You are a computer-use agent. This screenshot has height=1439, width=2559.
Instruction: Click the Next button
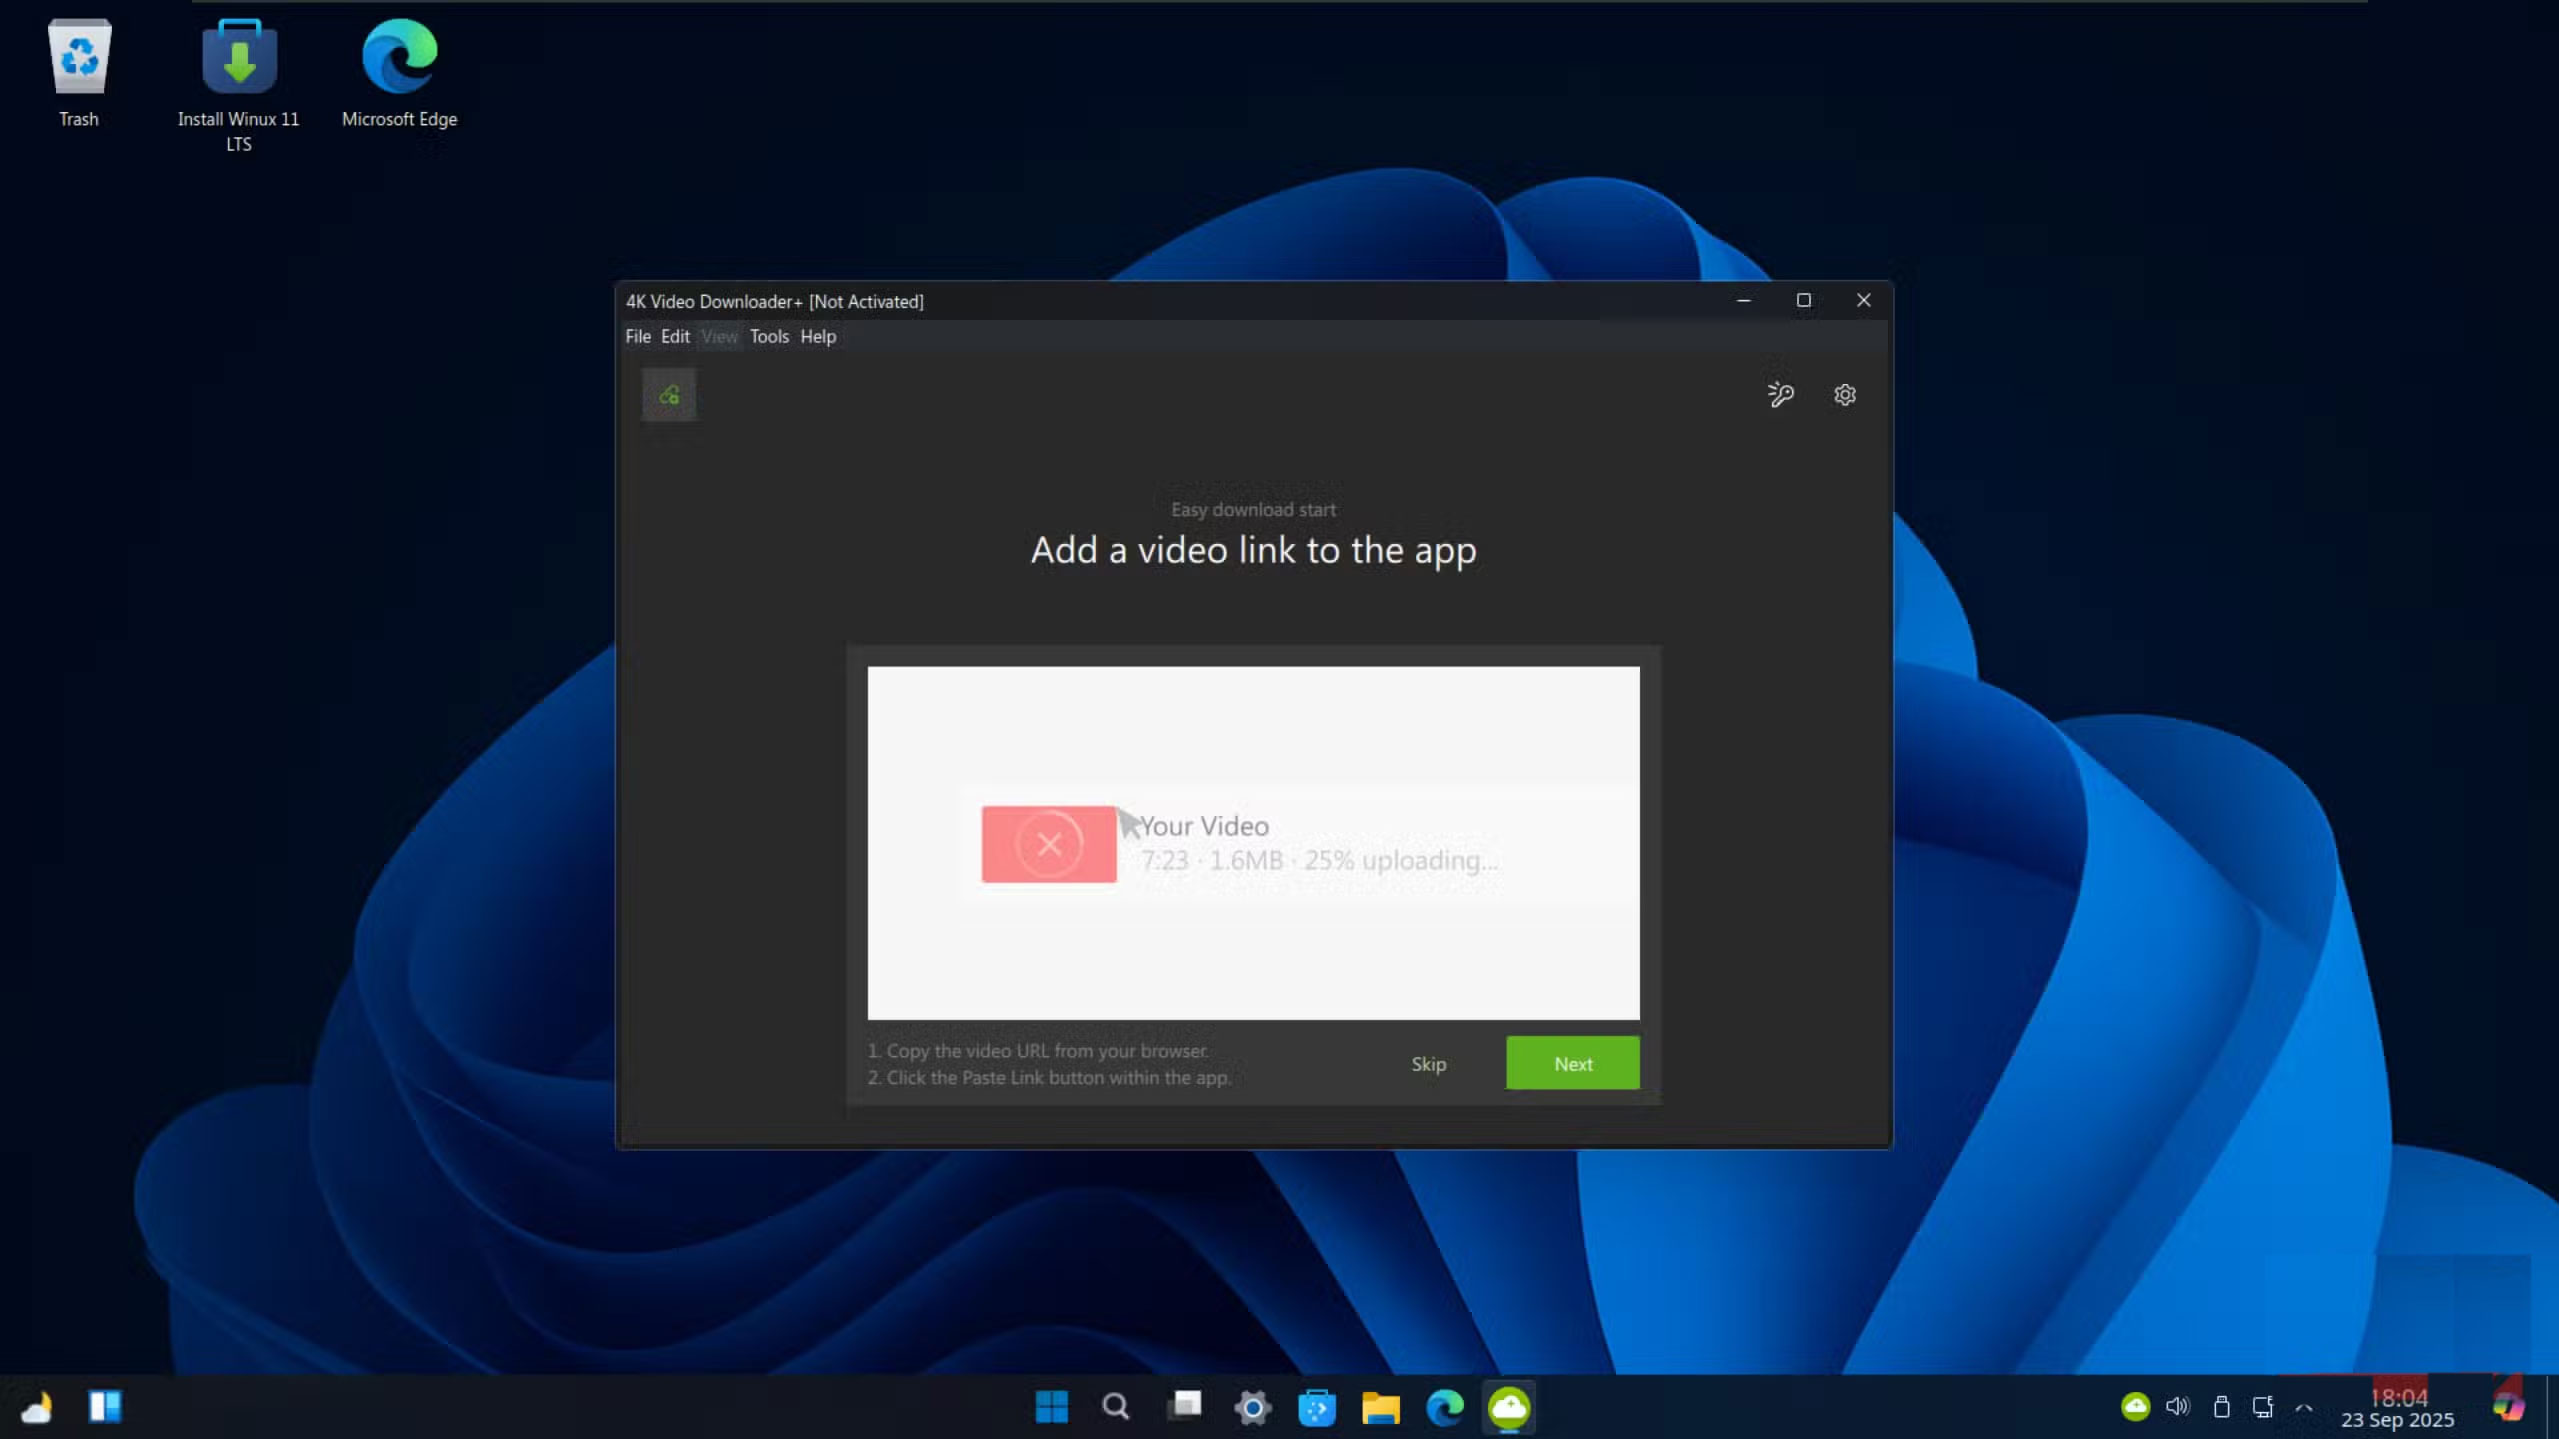(x=1571, y=1063)
